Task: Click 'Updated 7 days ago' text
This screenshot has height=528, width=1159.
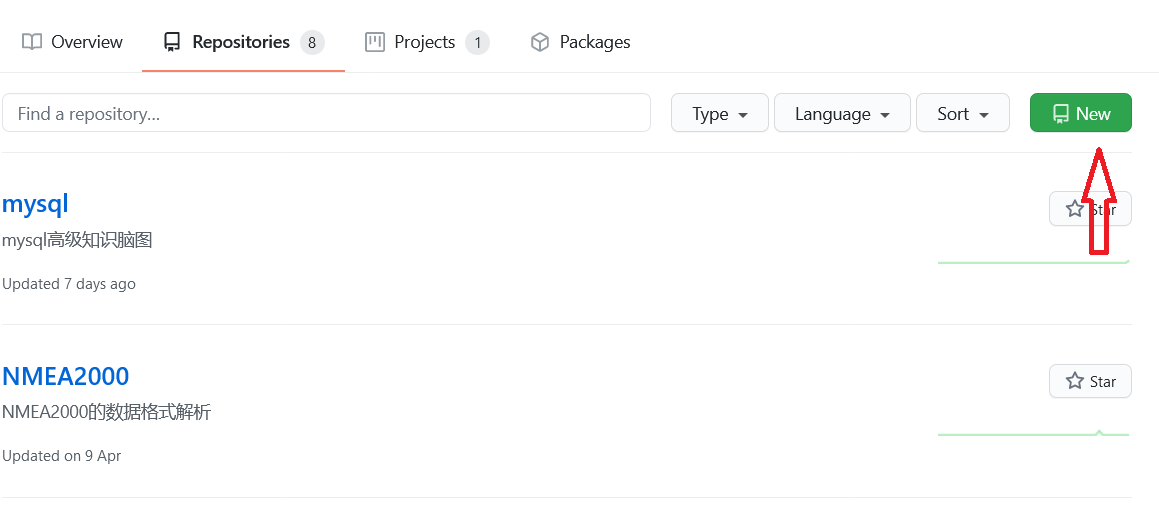Action: tap(69, 284)
